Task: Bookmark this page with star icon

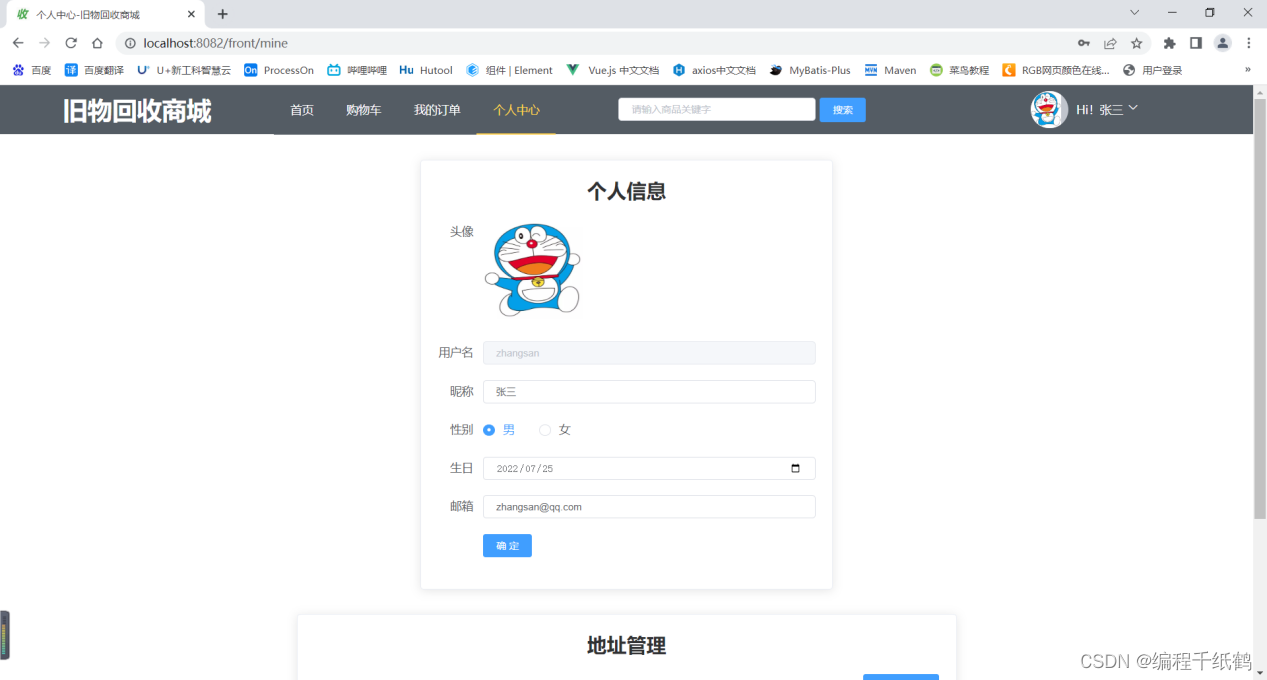Action: point(1137,43)
